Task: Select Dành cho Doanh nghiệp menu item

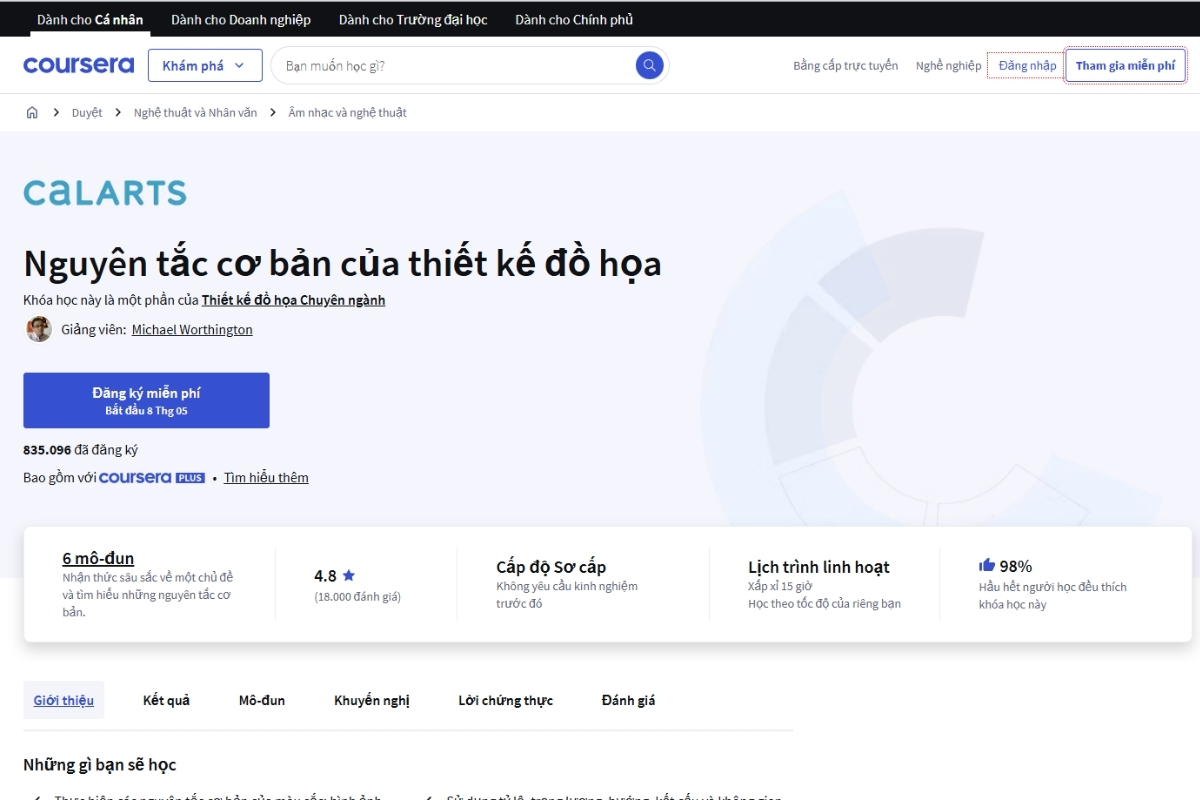Action: 240,19
